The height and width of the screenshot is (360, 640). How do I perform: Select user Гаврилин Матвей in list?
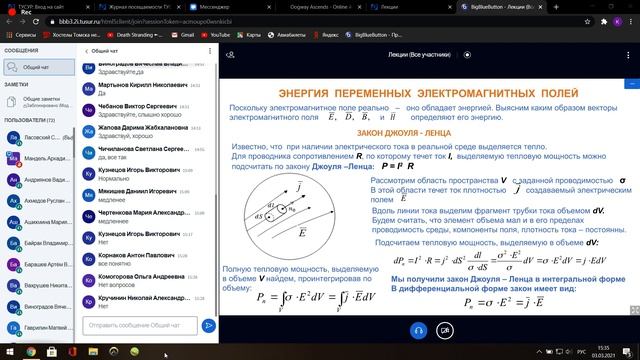click(x=39, y=328)
